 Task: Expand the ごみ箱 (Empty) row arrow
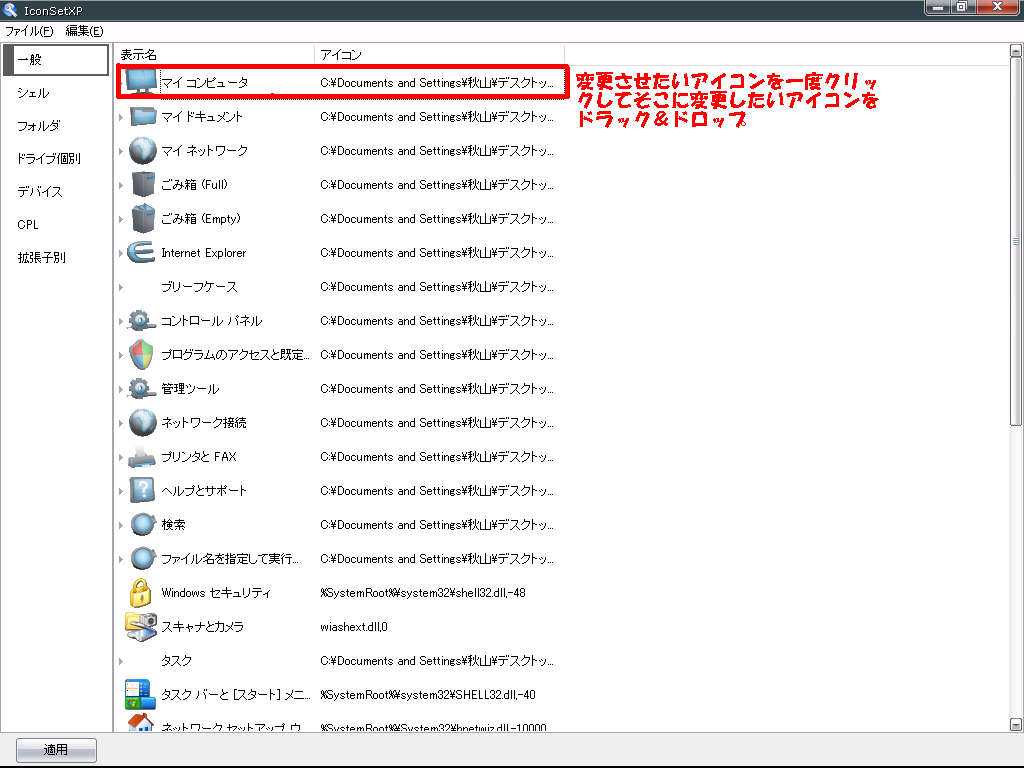point(121,219)
